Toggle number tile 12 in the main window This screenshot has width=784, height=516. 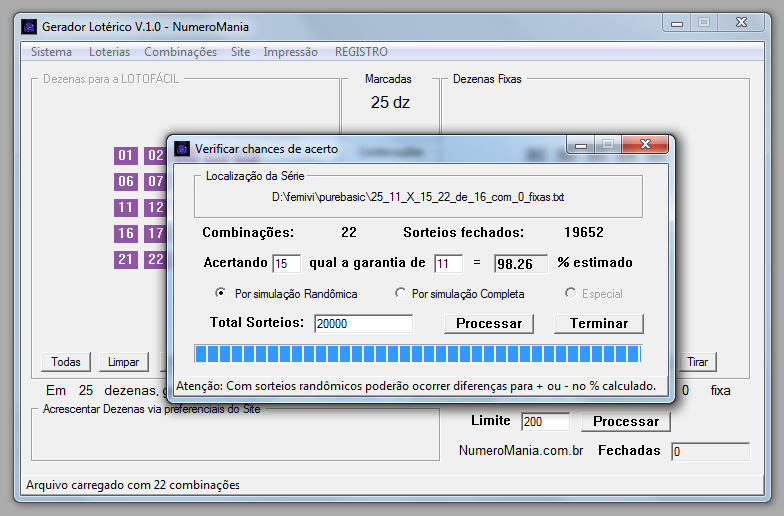155,208
